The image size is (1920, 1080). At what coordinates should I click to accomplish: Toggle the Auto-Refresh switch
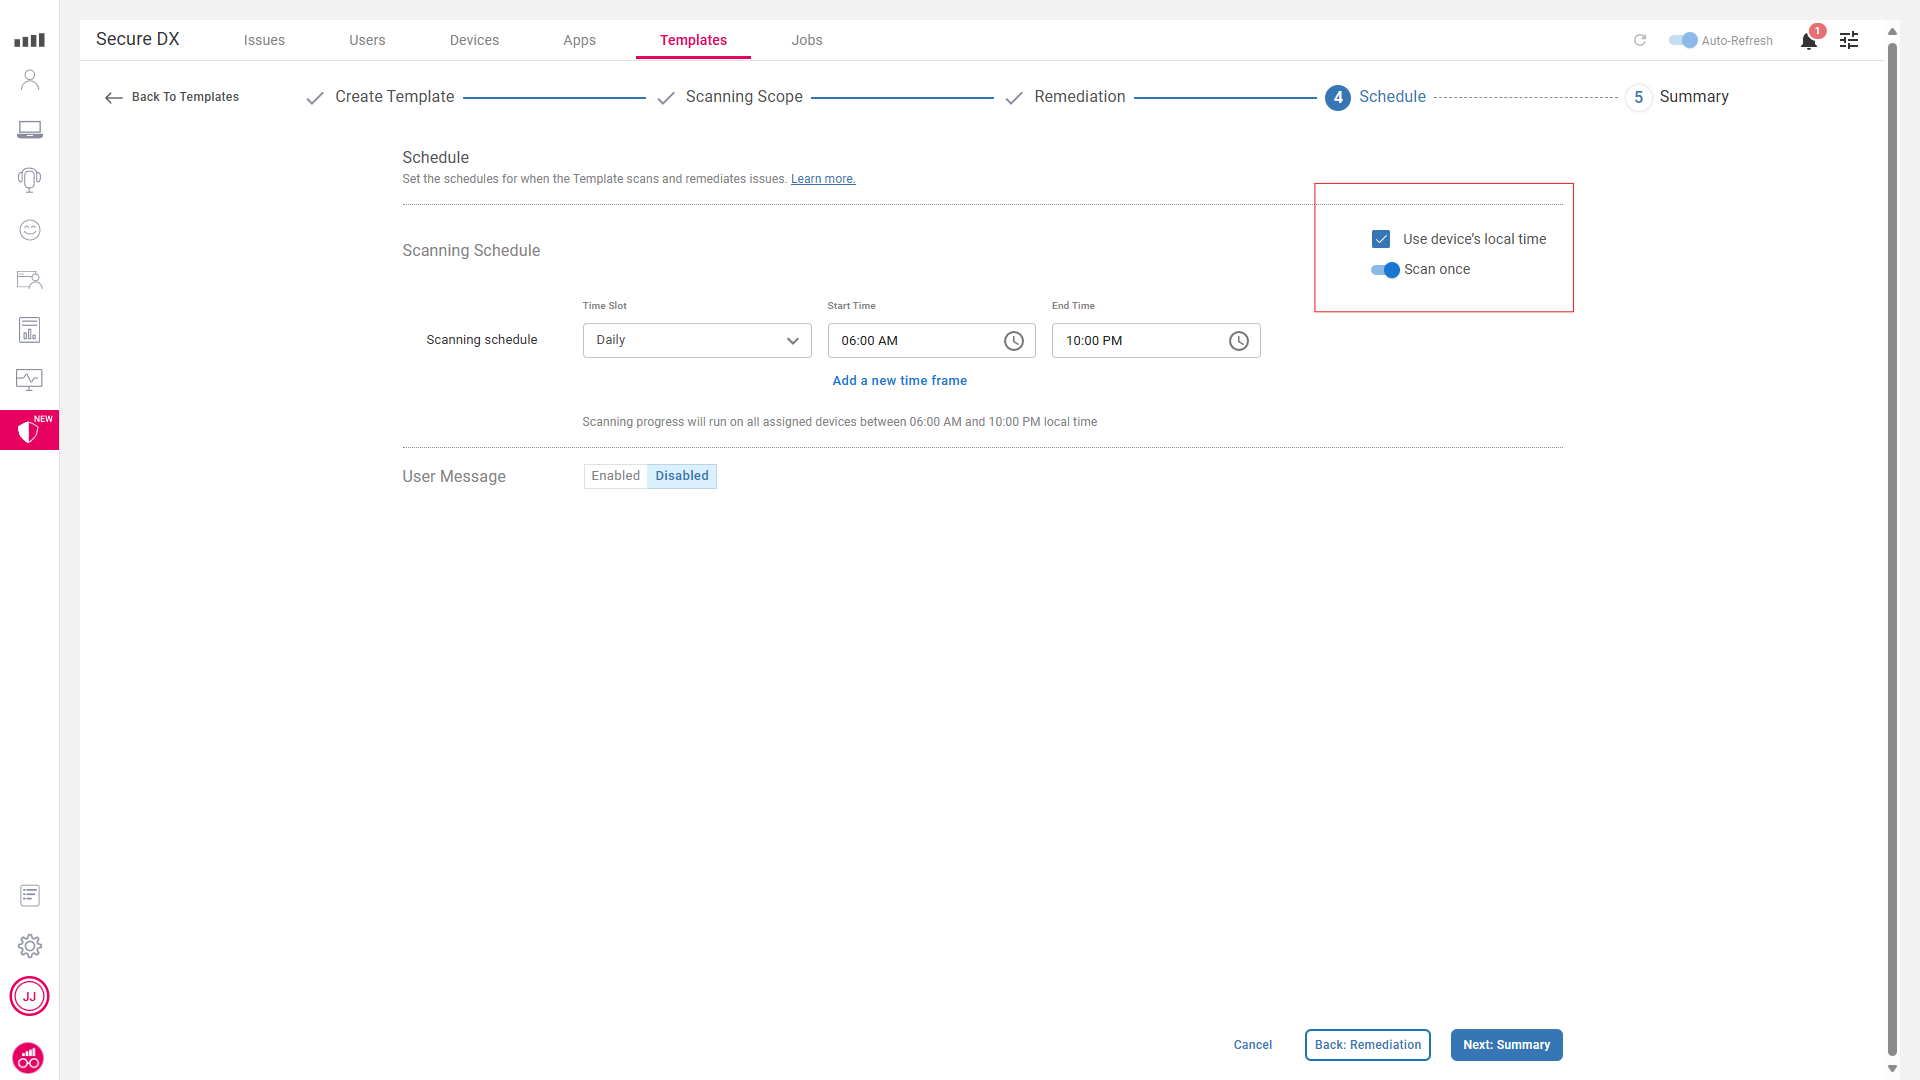tap(1683, 40)
